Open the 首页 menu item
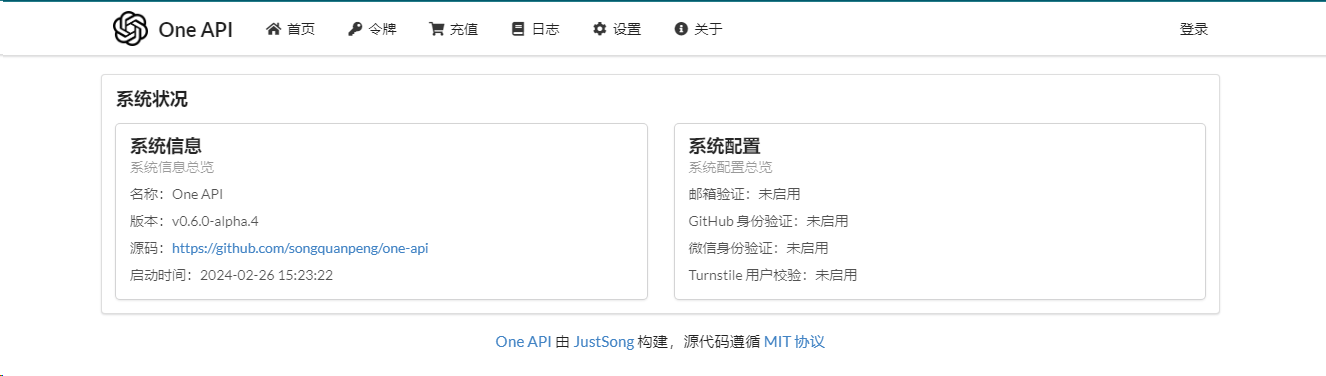Image resolution: width=1326 pixels, height=376 pixels. pos(291,29)
